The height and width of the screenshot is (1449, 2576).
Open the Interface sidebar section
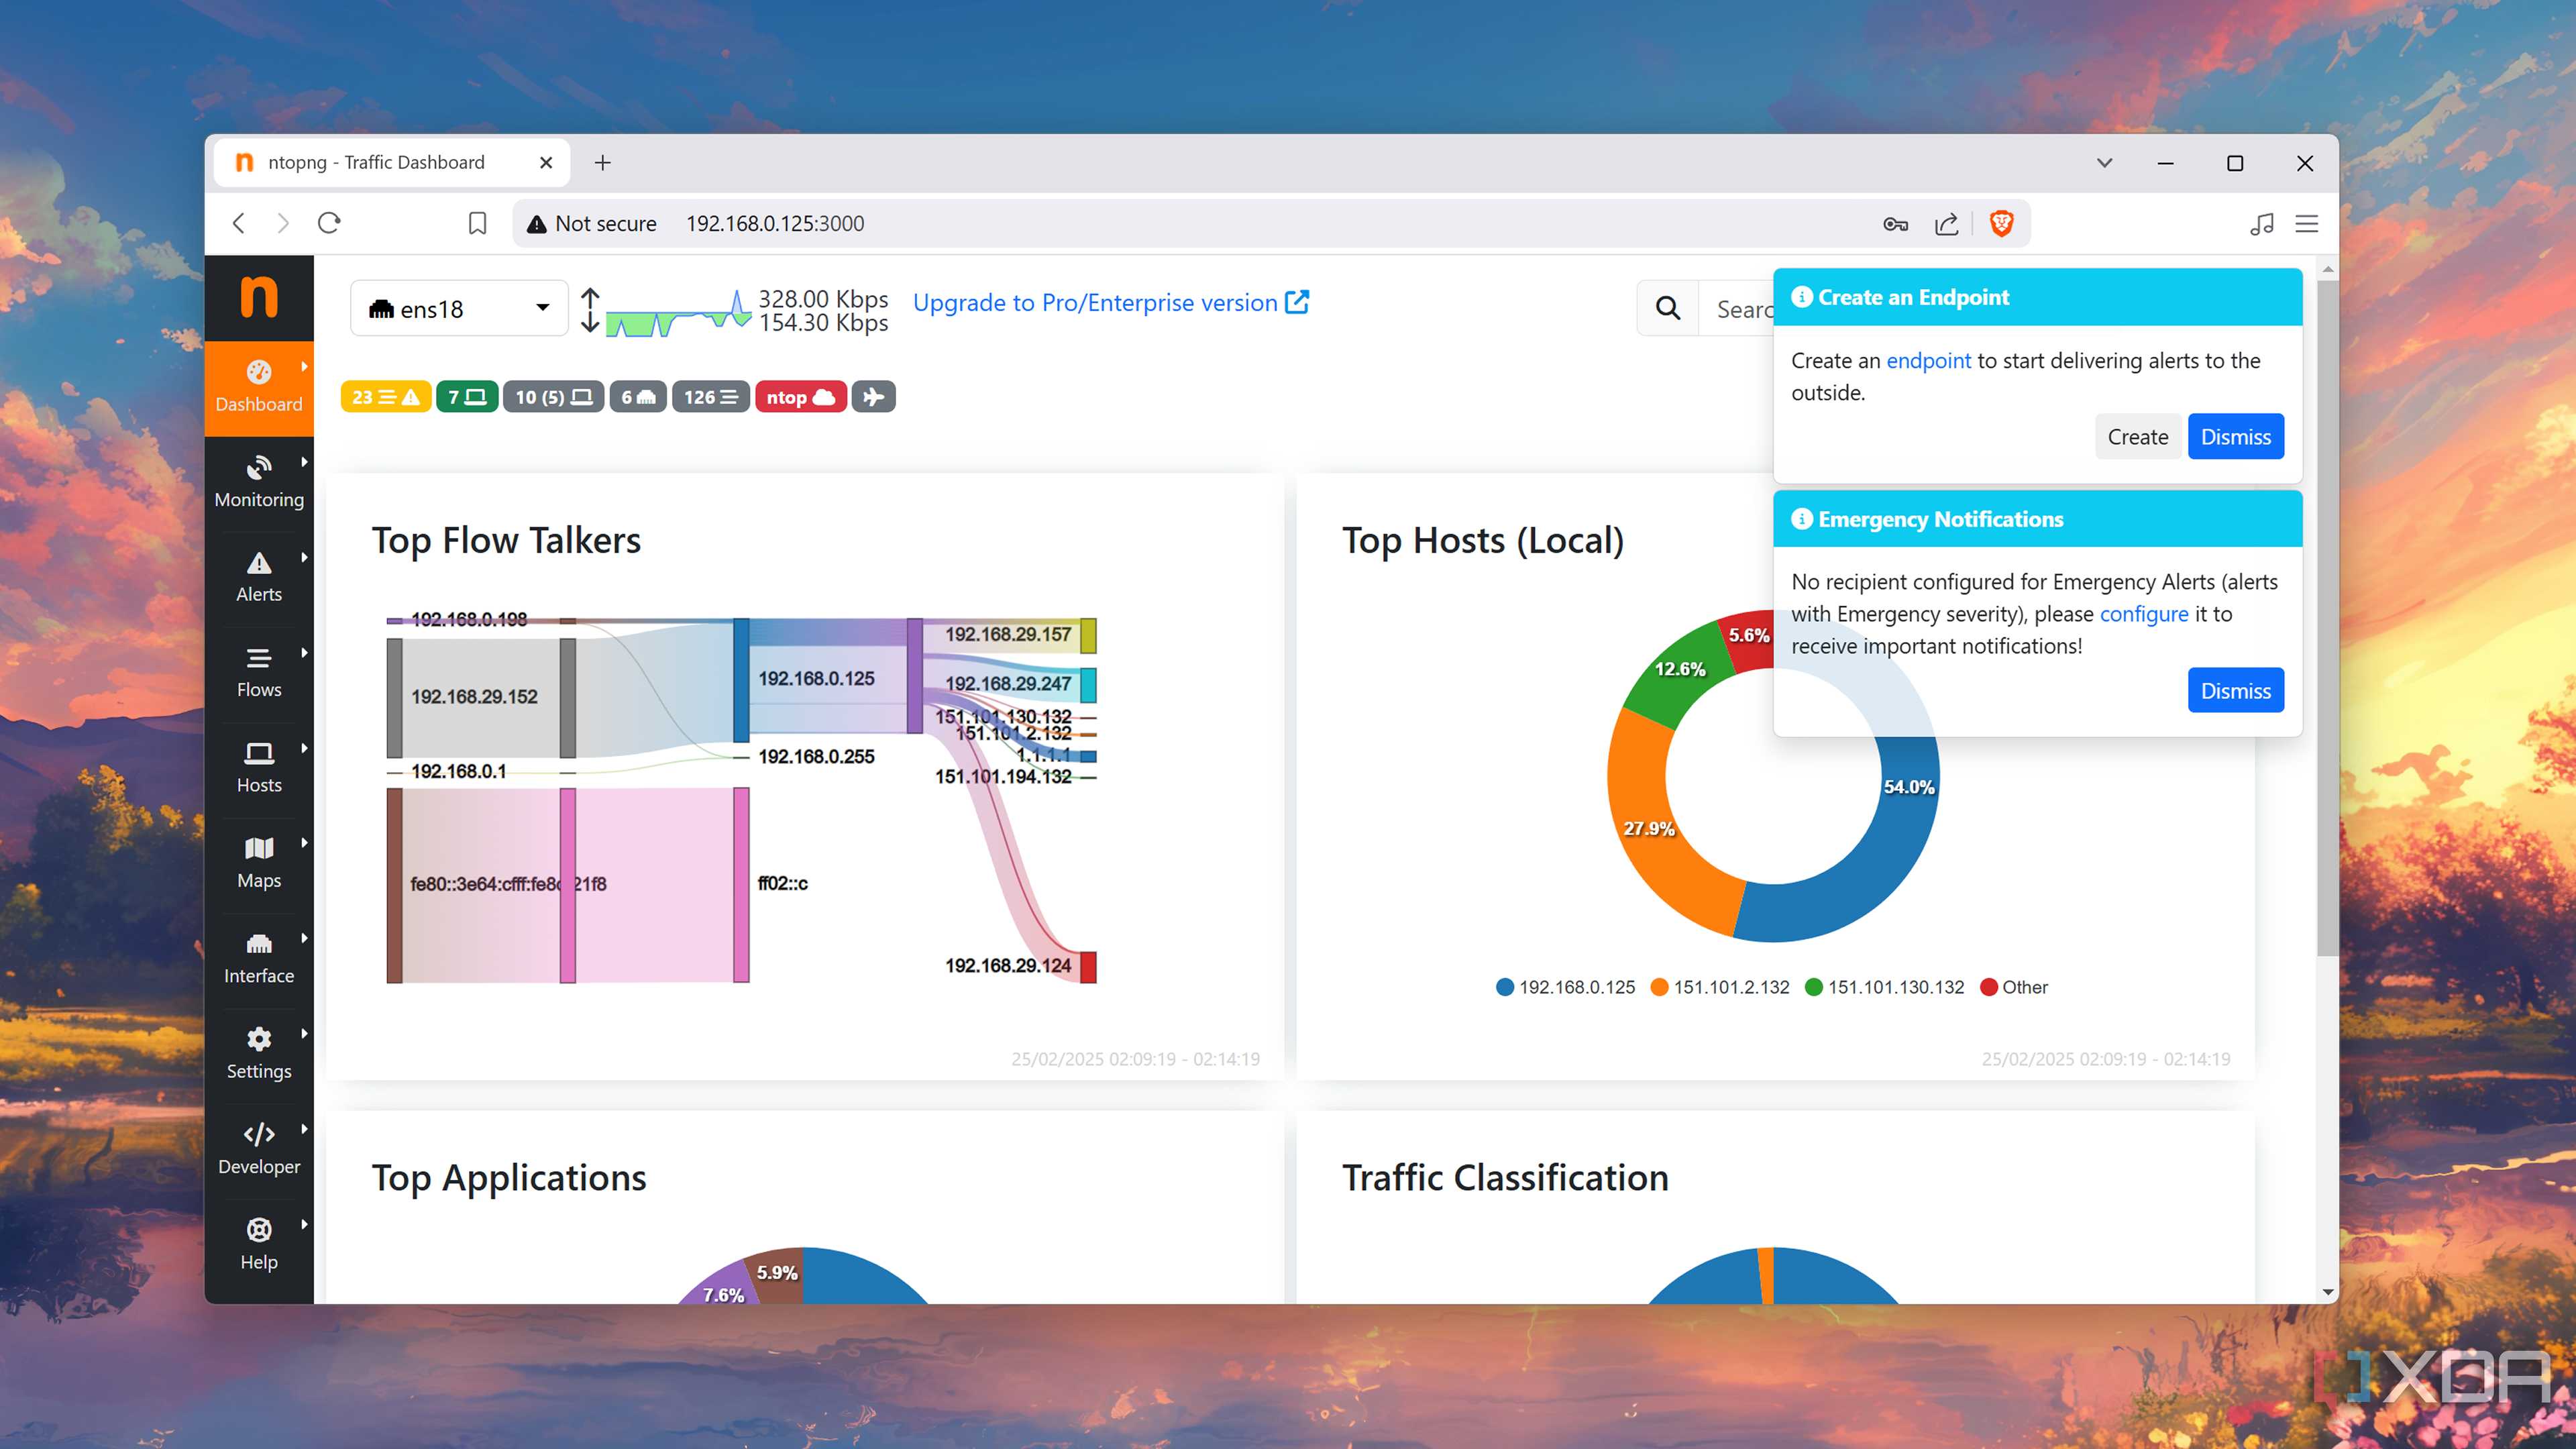coord(259,959)
